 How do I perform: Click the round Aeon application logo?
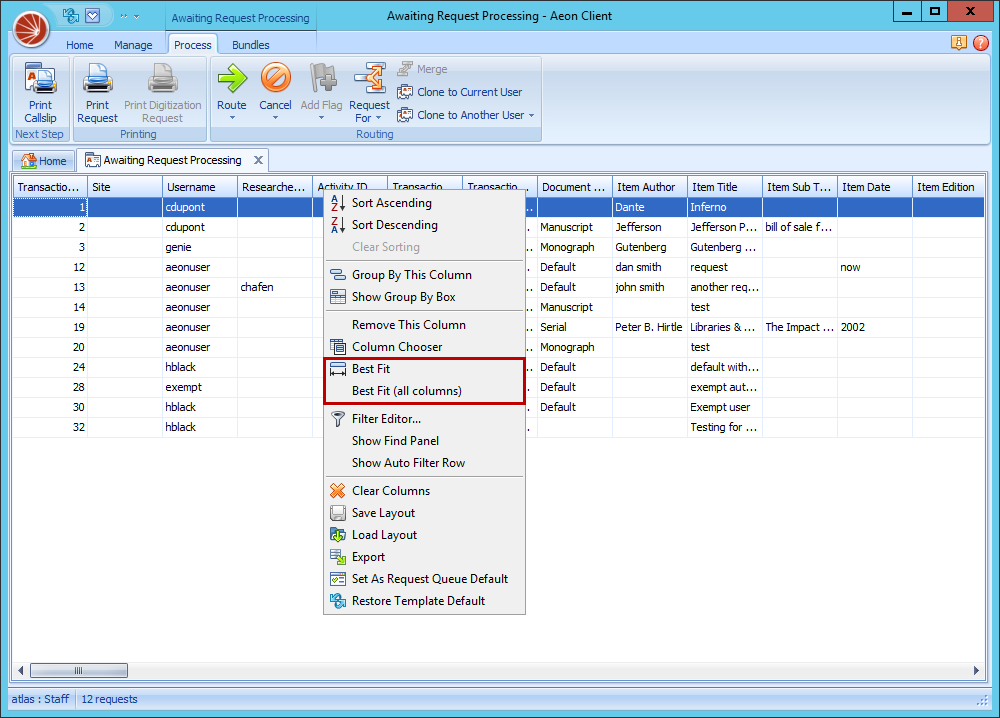tap(29, 28)
